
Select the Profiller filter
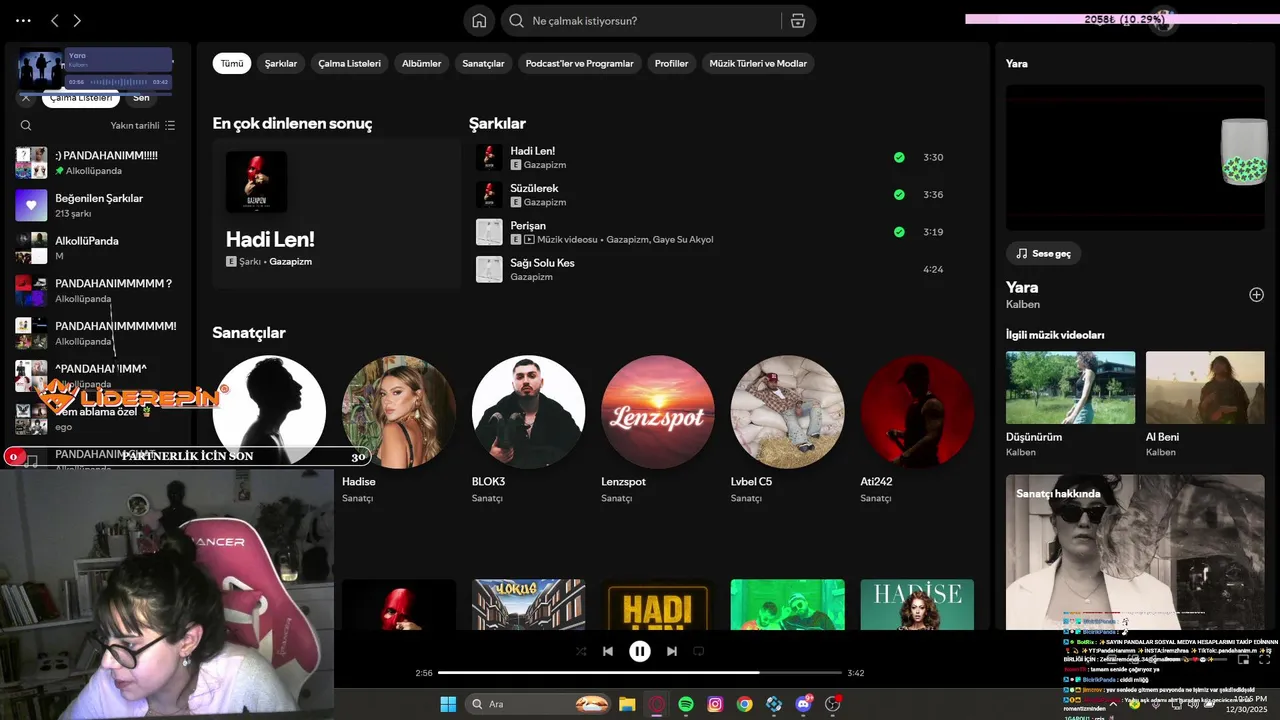[x=671, y=63]
